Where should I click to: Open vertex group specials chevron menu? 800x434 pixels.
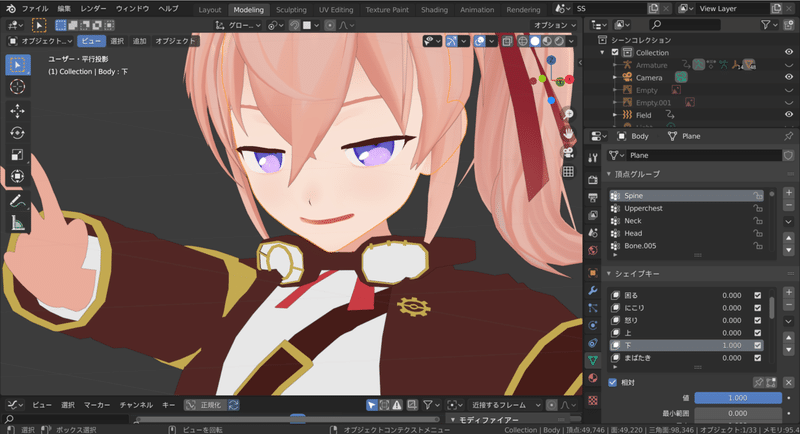(x=788, y=221)
